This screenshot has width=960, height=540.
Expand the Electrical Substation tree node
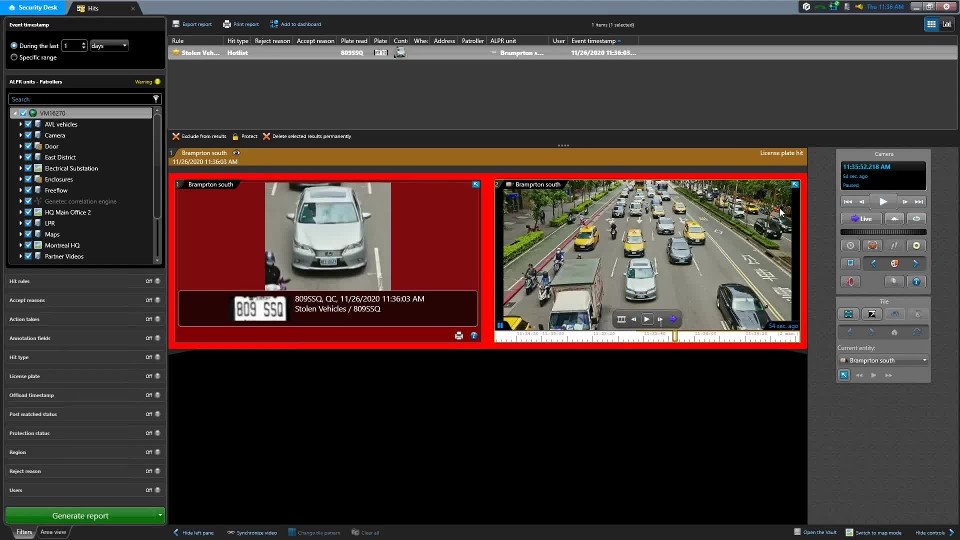[21, 168]
